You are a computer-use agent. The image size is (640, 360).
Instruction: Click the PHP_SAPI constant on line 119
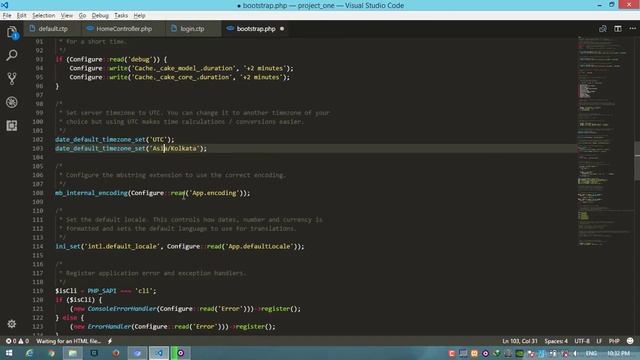click(x=102, y=291)
